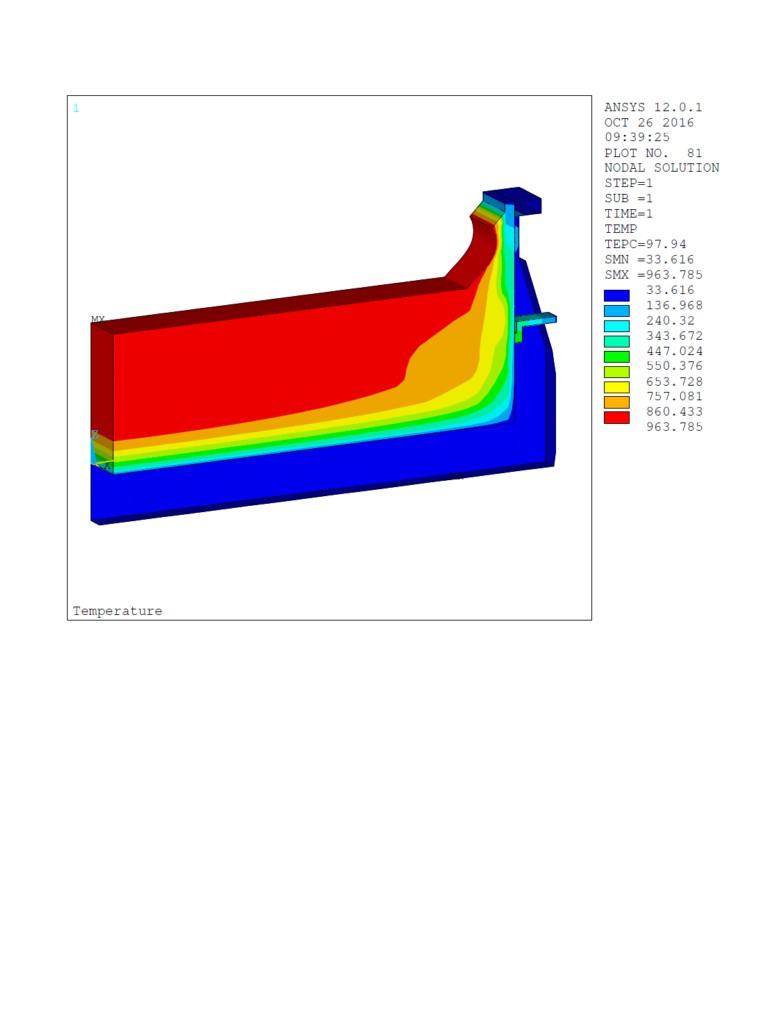Click the PLOT NO. 81 text
This screenshot has width=782, height=1012.
click(653, 153)
